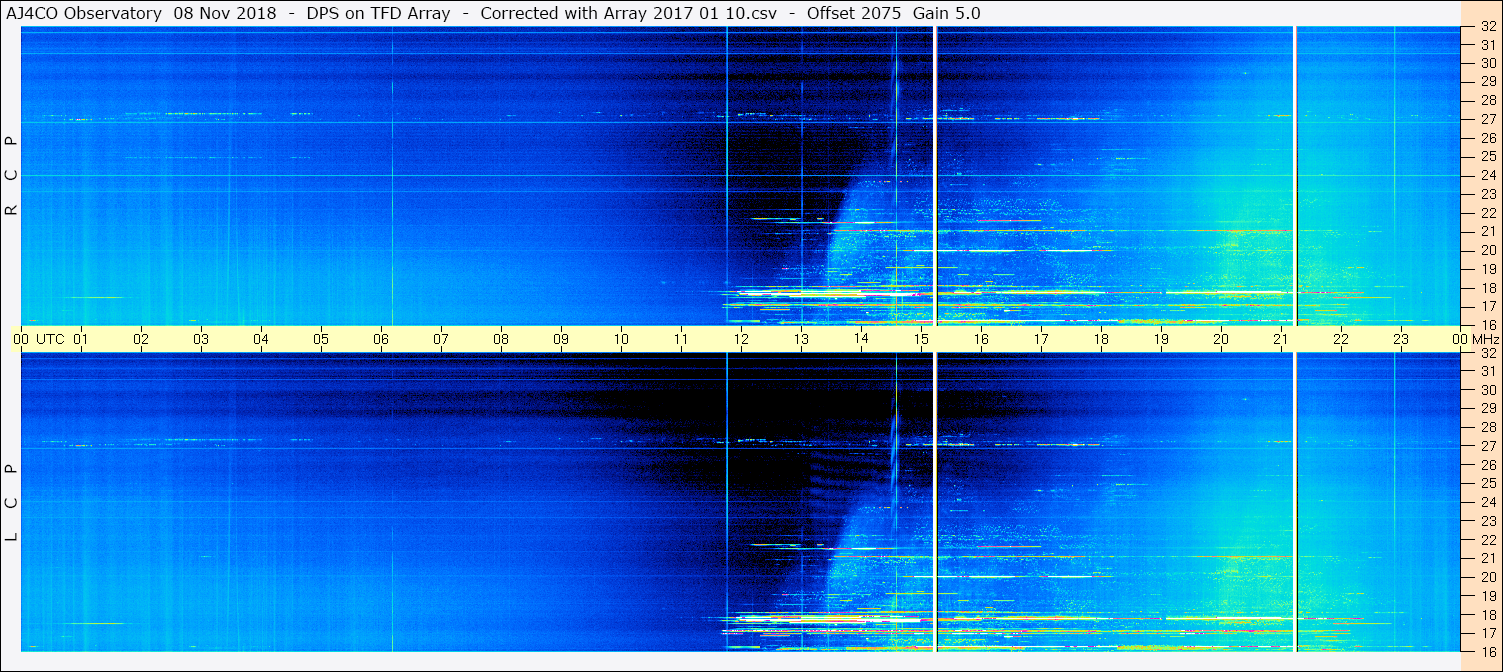Click 27 on LCP panel frequency scale

pyautogui.click(x=1488, y=446)
